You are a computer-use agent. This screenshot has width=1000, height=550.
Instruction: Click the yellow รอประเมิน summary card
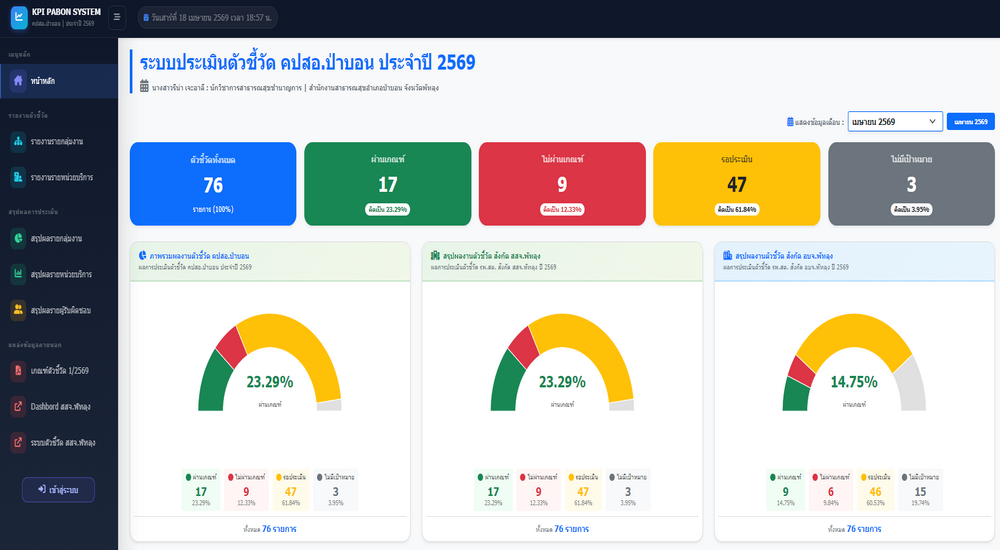(736, 183)
